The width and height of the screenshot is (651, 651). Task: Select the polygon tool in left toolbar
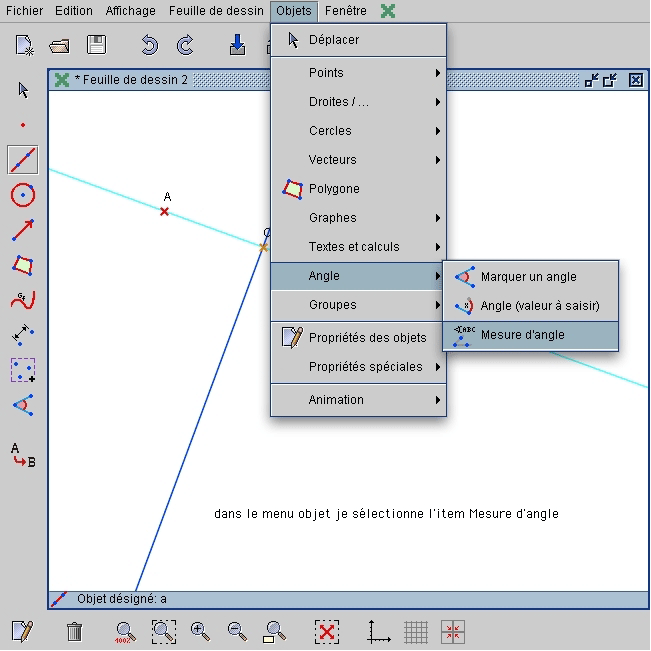pos(23,265)
